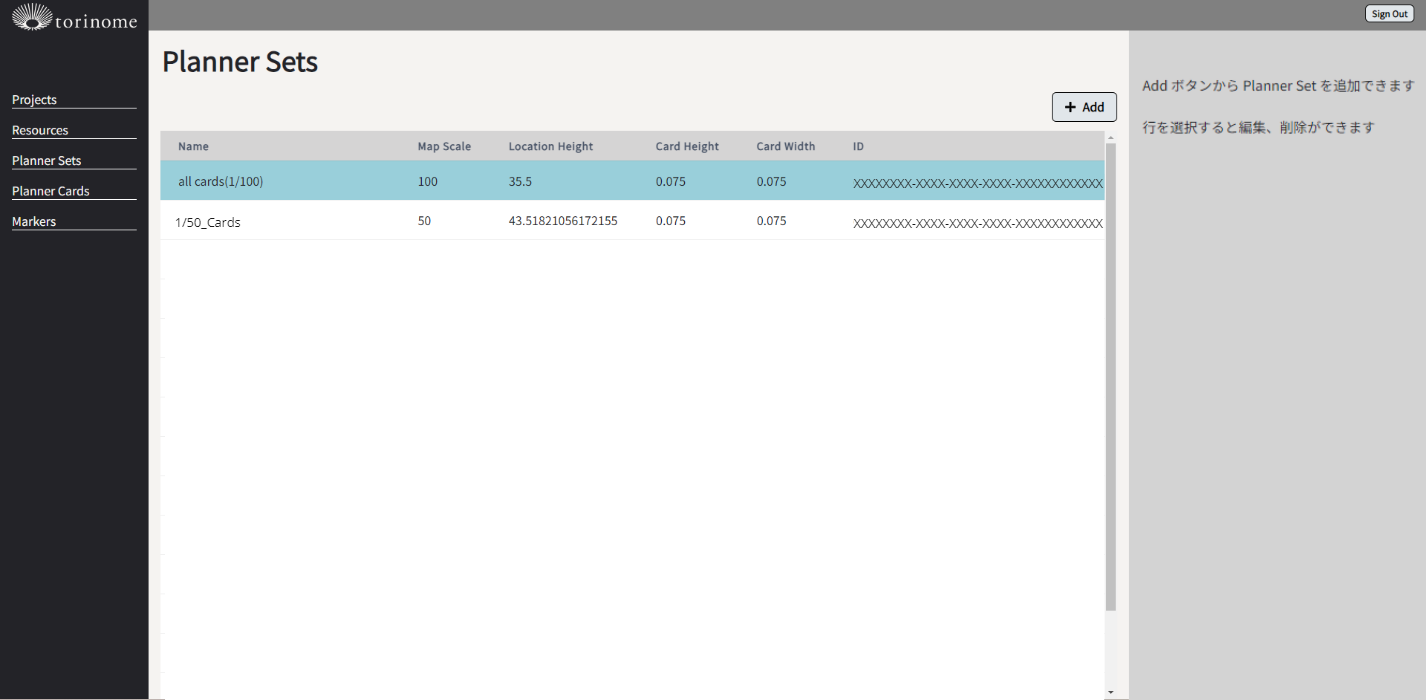This screenshot has width=1426, height=700.
Task: Click the Location Height value 43.51821056172155
Action: tap(562, 221)
